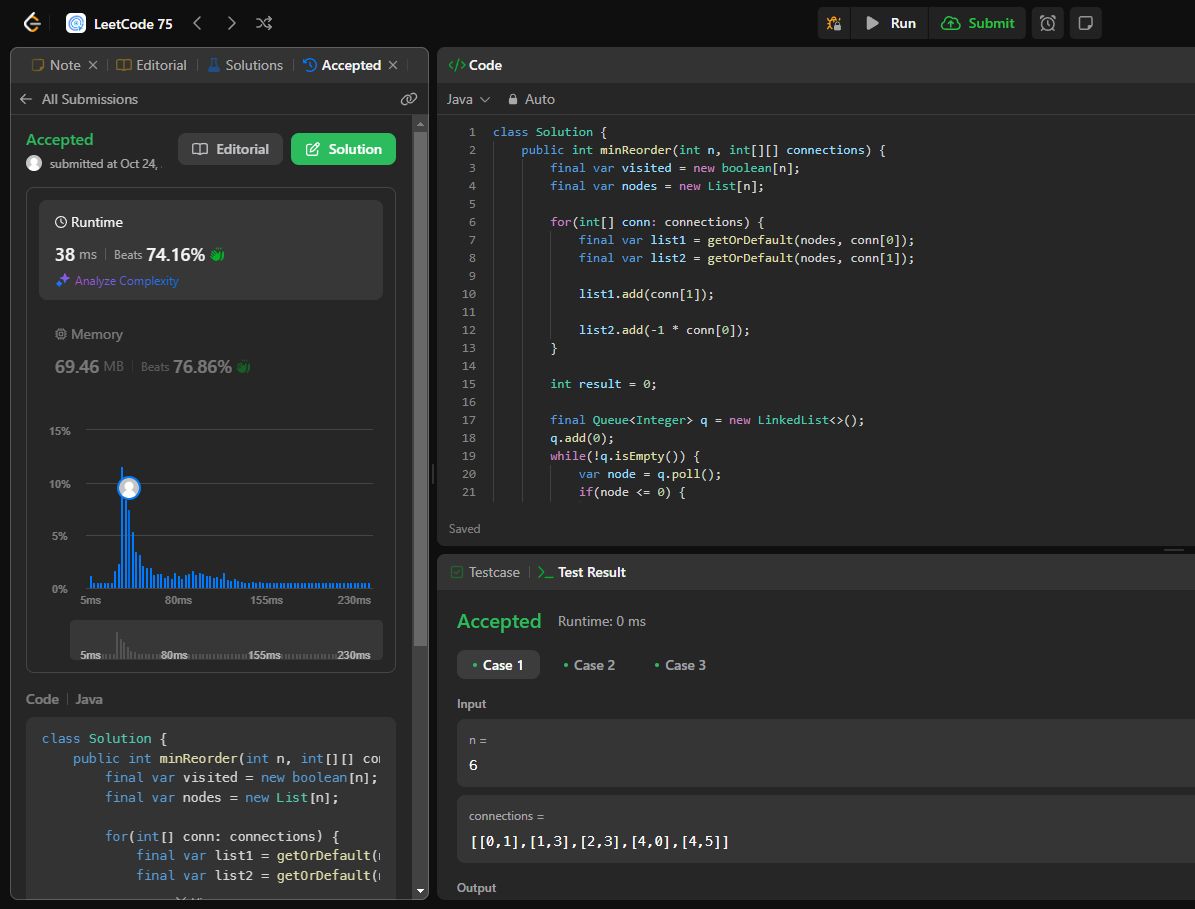1195x909 pixels.
Task: Go to the previous problem
Action: pos(197,23)
